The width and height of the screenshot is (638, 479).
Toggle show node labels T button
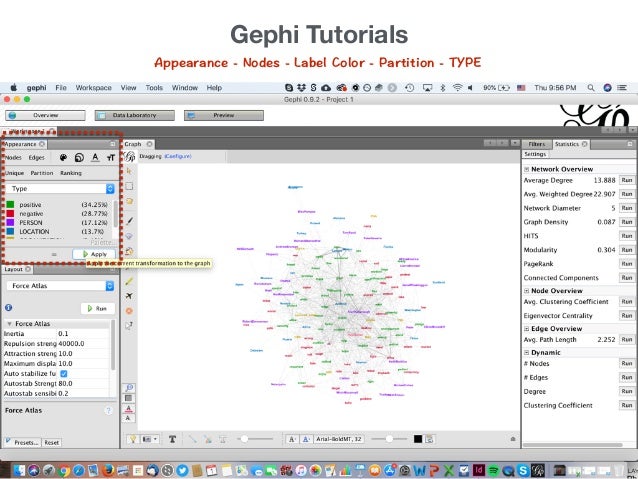pyautogui.click(x=173, y=439)
